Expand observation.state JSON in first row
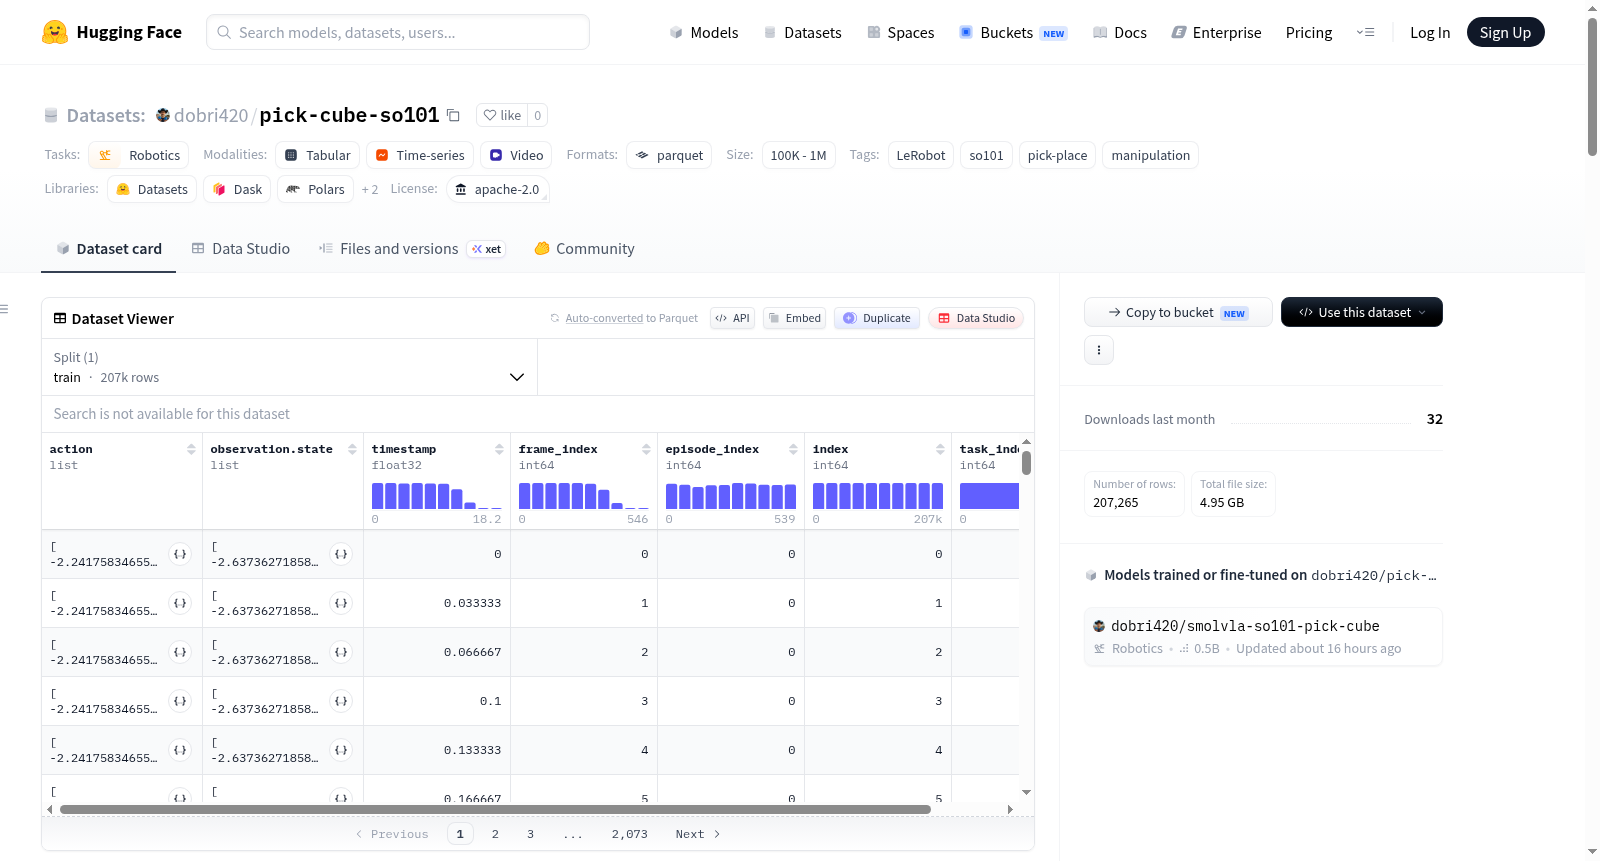Screen dimensions: 1600x861 coord(341,554)
